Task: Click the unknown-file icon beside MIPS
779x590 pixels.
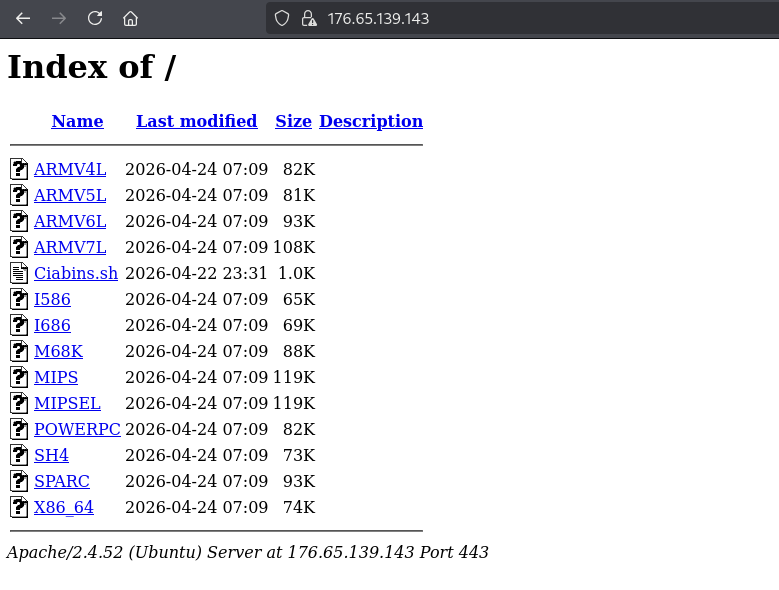Action: [19, 376]
